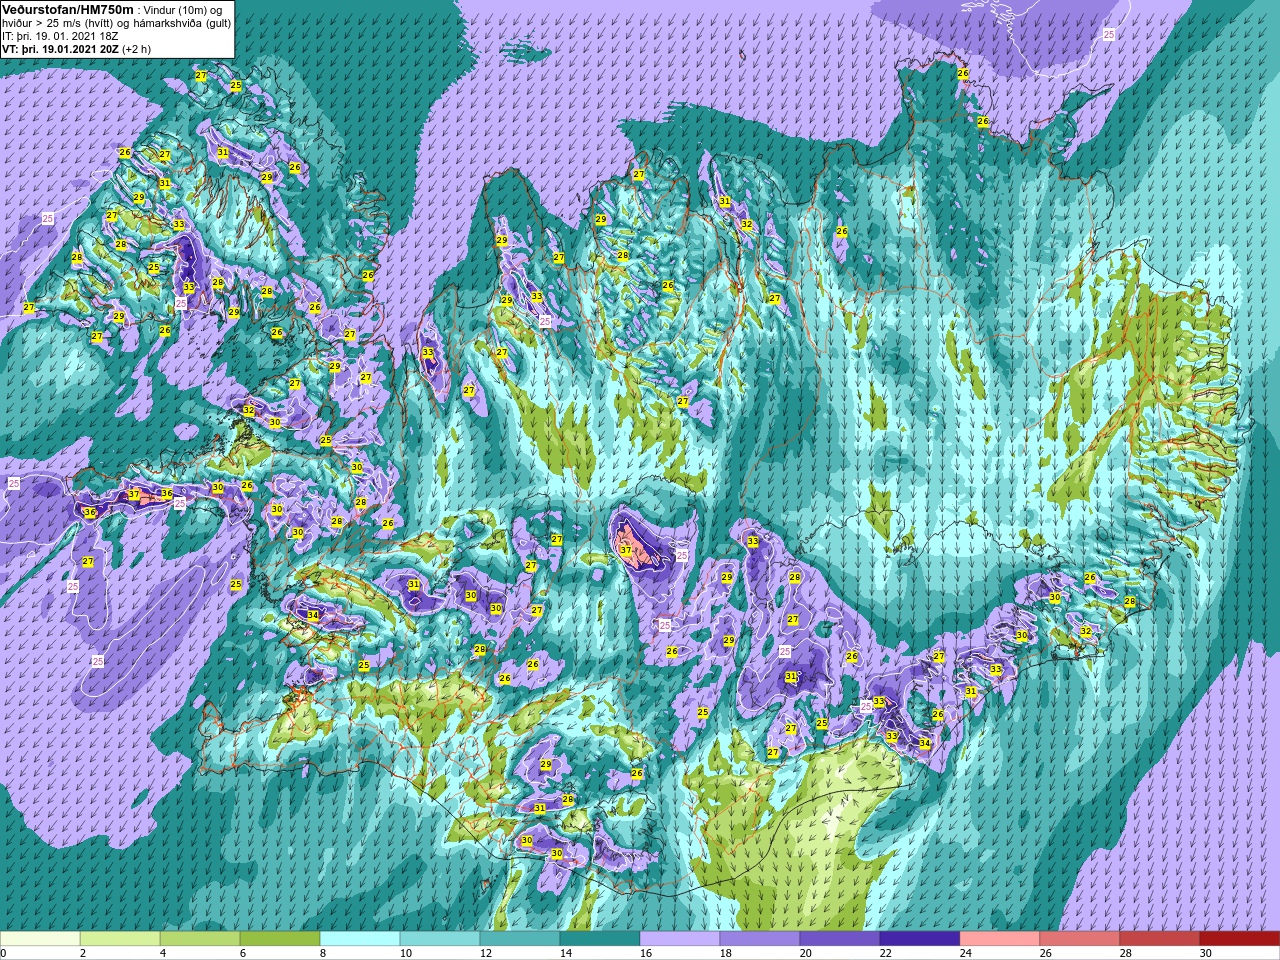
Task: Click the Veðurstofan/HM750m title text
Action: click(67, 9)
